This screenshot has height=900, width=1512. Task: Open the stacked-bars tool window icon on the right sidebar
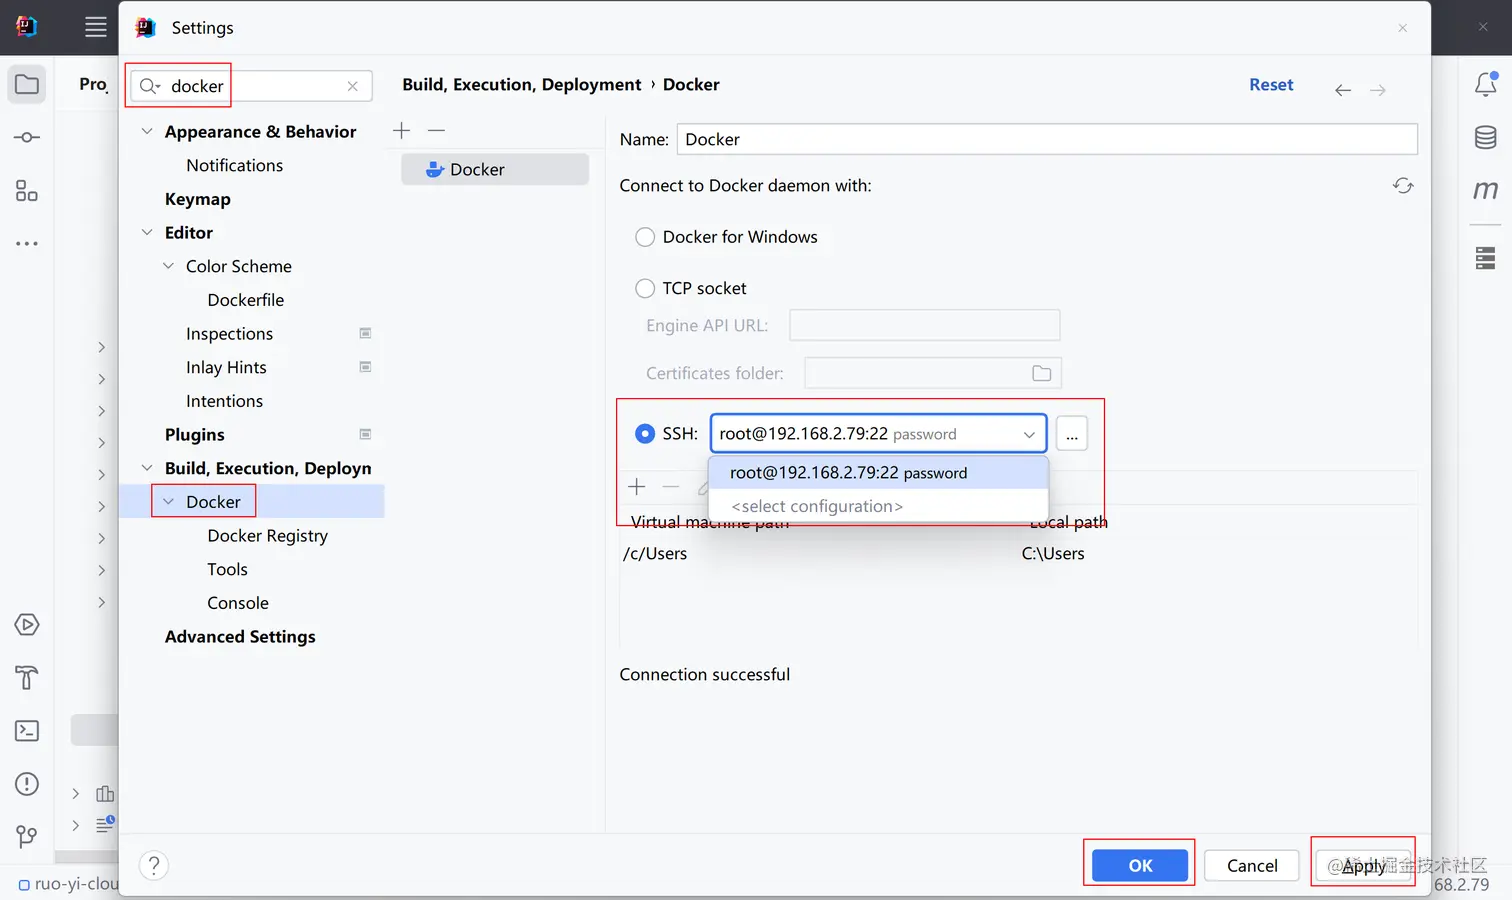pyautogui.click(x=1486, y=258)
